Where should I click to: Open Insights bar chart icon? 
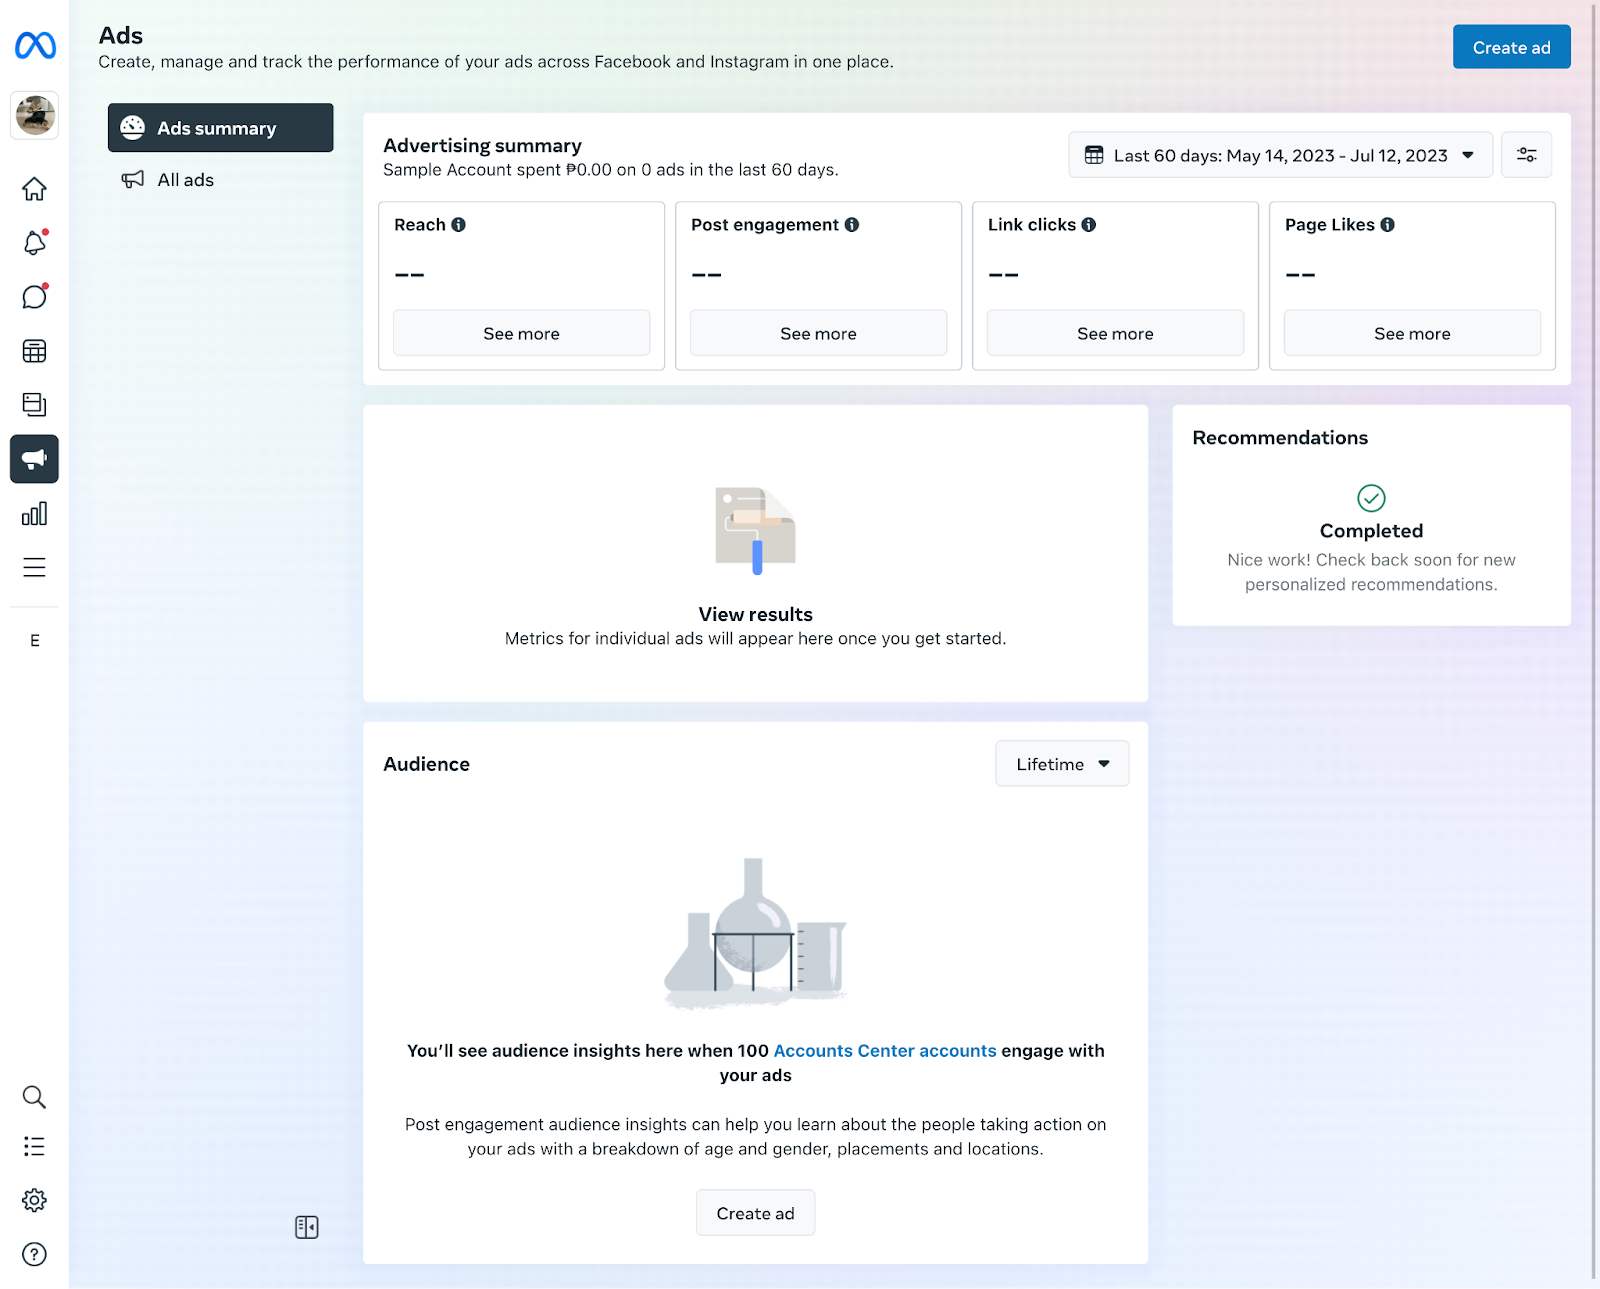click(34, 514)
